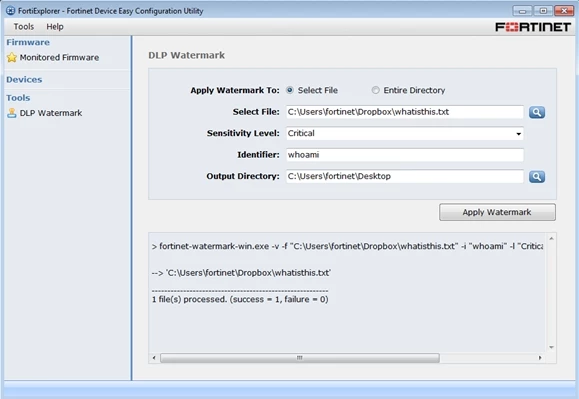Image resolution: width=579 pixels, height=399 pixels.
Task: Click the Select File path input field
Action: (x=405, y=112)
